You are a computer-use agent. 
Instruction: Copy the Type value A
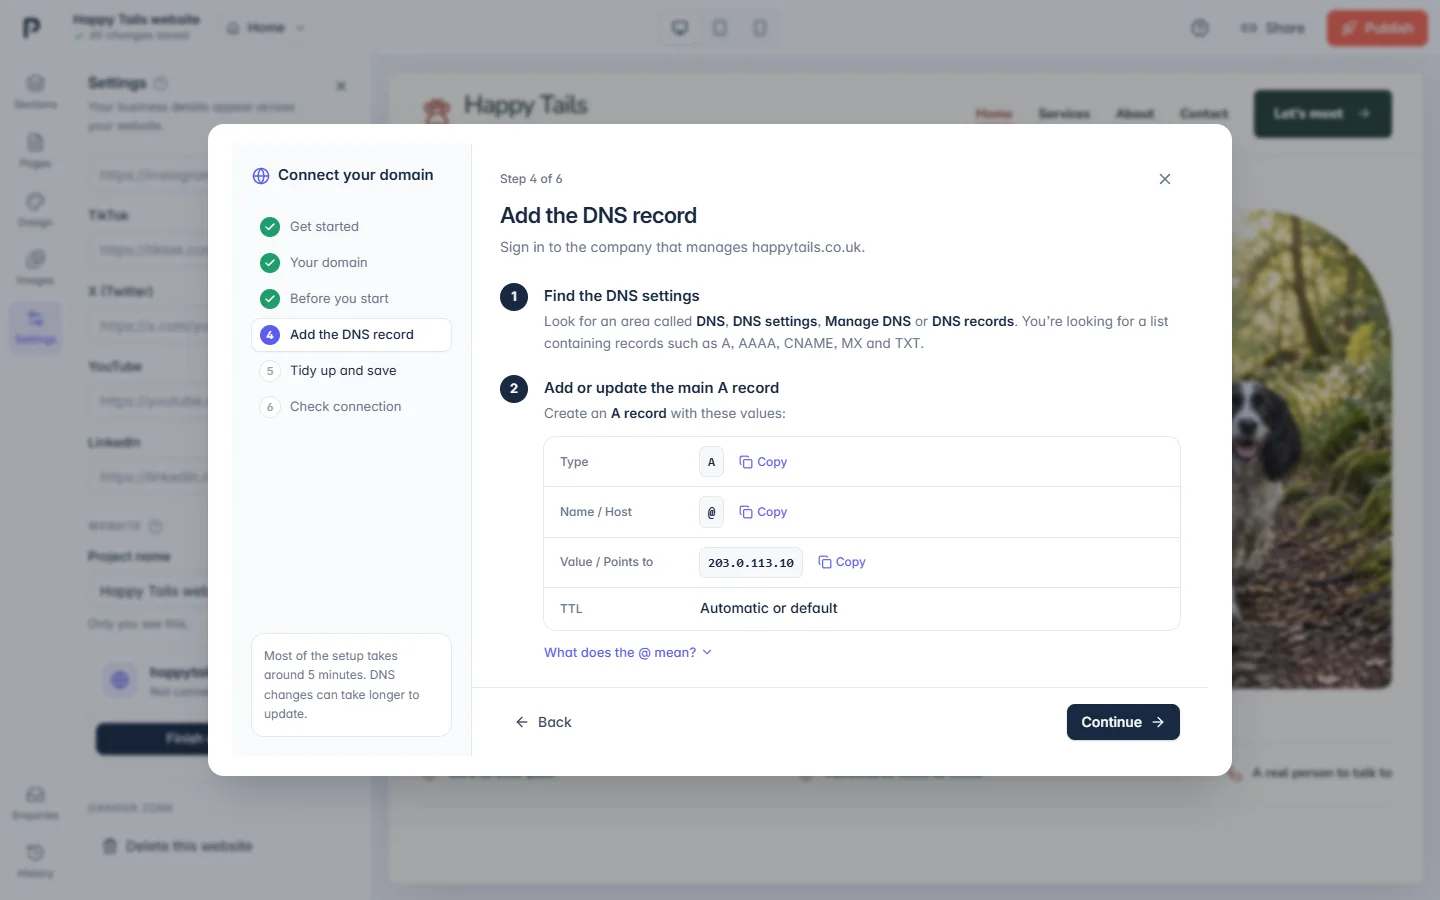coord(763,462)
